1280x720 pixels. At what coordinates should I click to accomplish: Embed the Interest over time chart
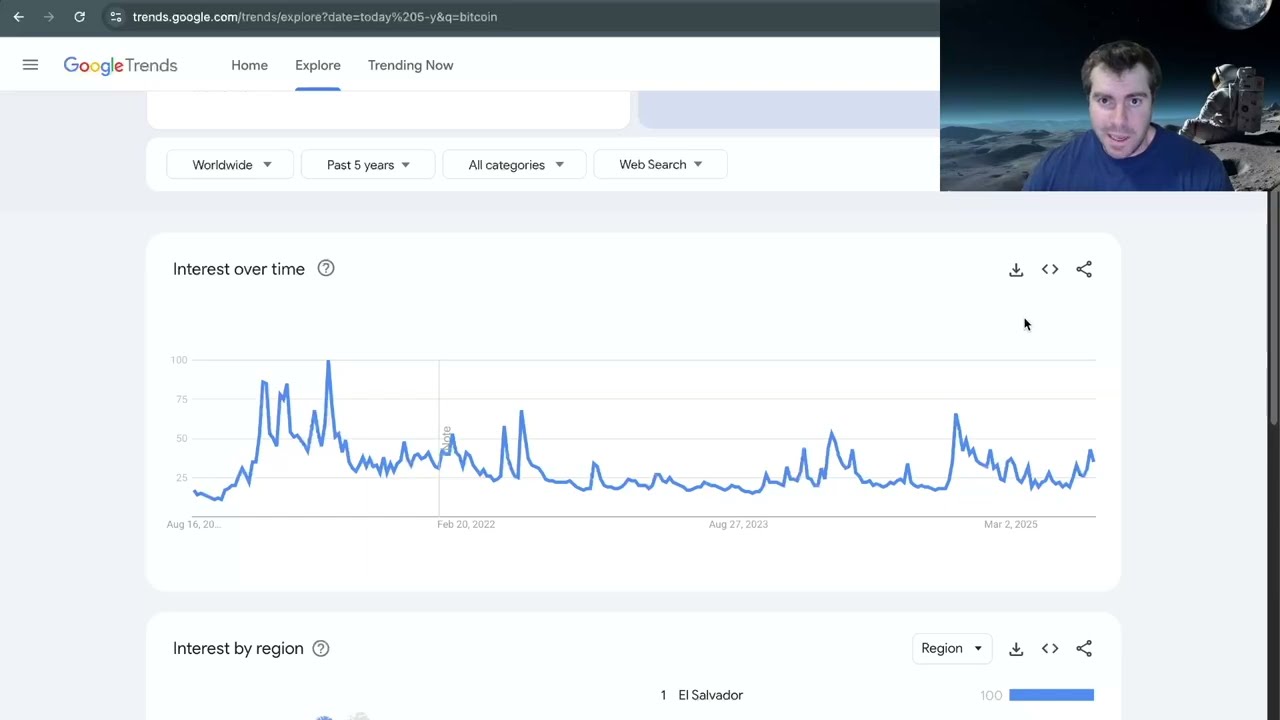click(1050, 269)
